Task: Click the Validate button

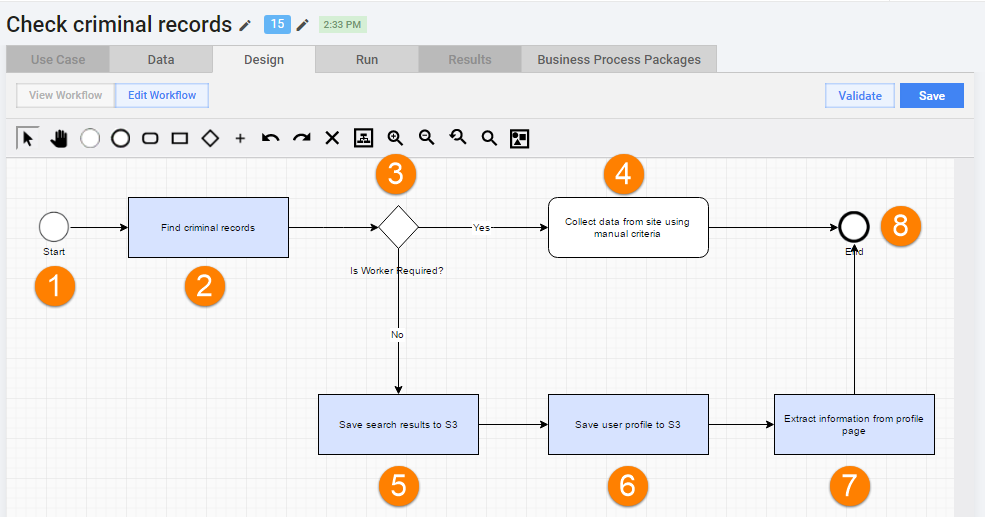Action: tap(860, 95)
